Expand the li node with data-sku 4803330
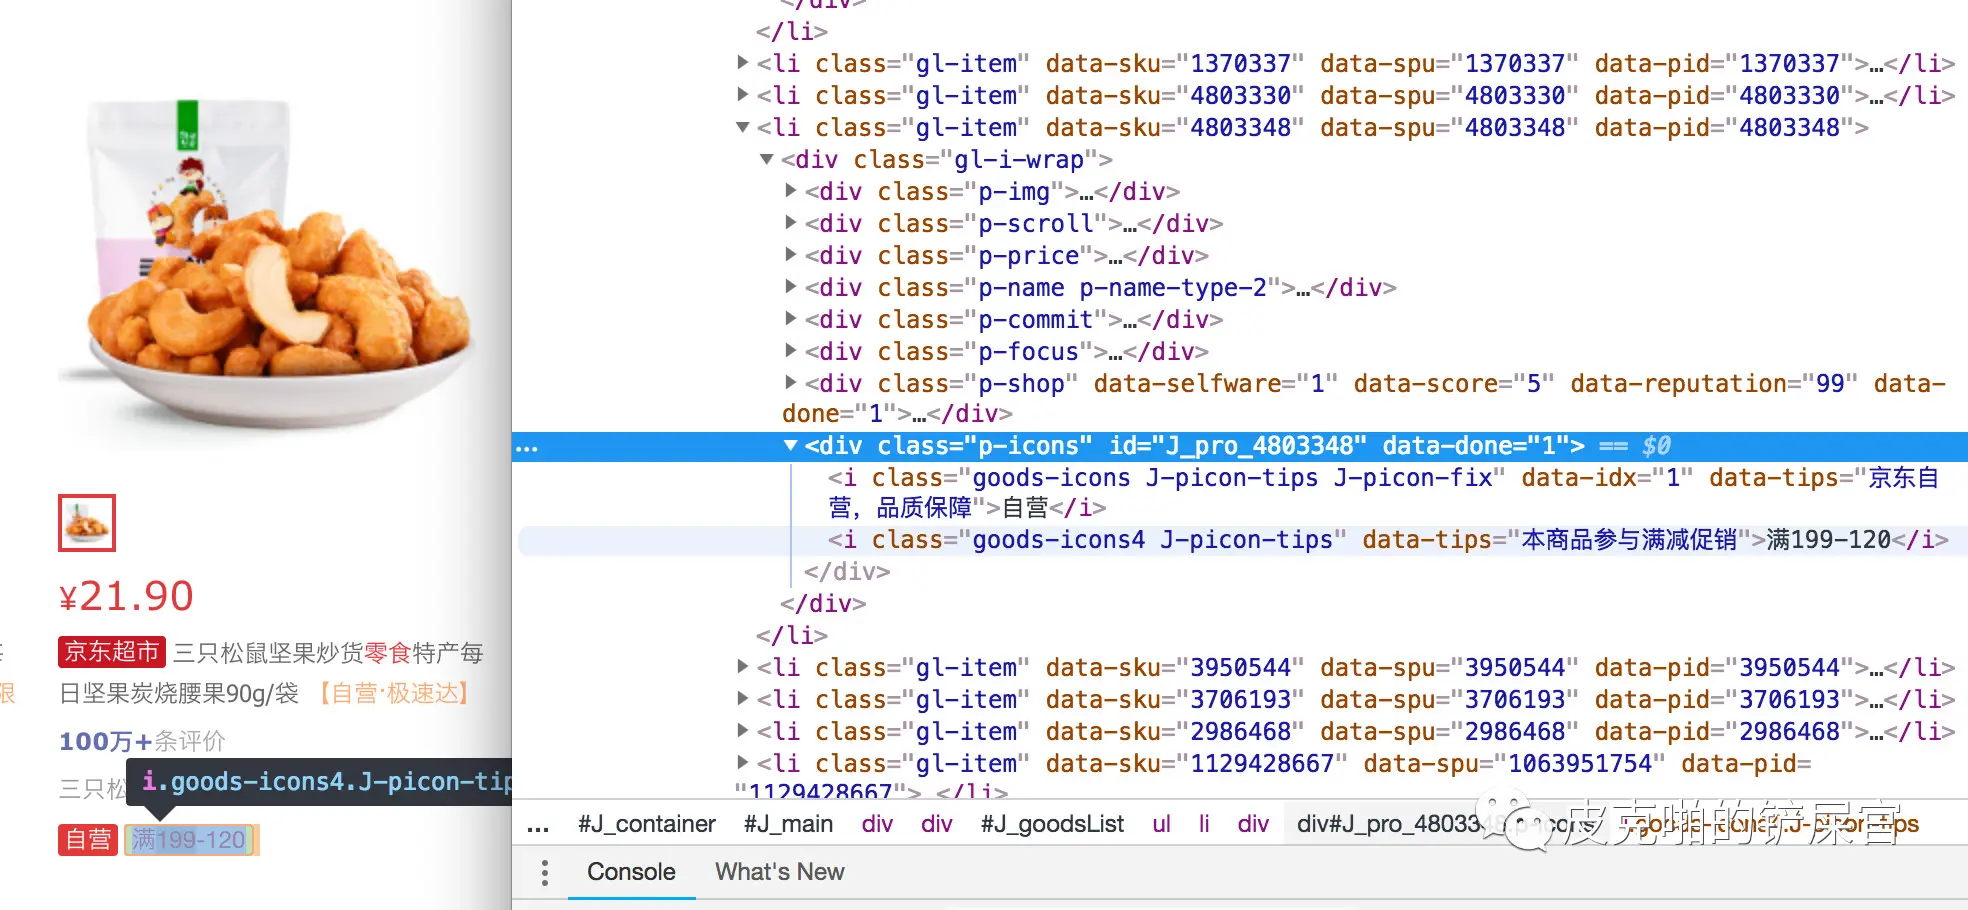The width and height of the screenshot is (1968, 910). pyautogui.click(x=743, y=95)
